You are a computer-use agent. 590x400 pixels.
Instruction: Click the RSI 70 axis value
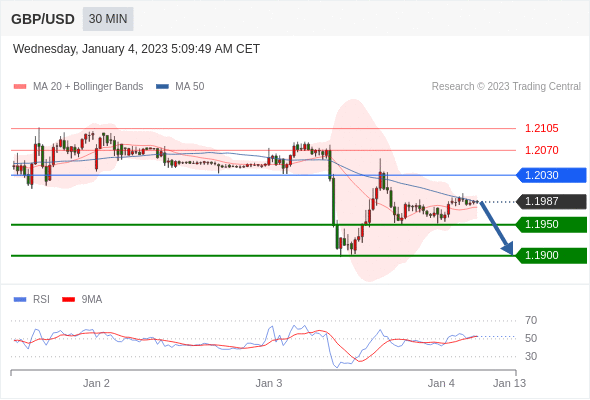pos(531,321)
